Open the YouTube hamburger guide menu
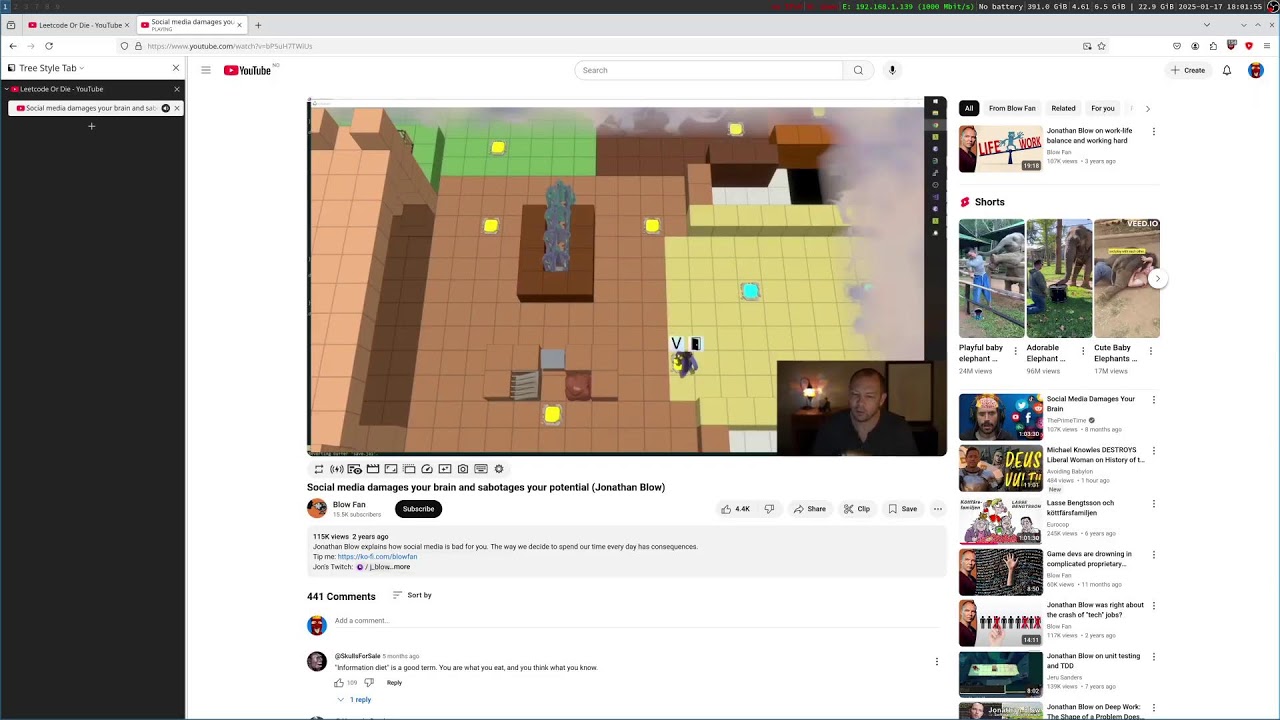 point(206,70)
